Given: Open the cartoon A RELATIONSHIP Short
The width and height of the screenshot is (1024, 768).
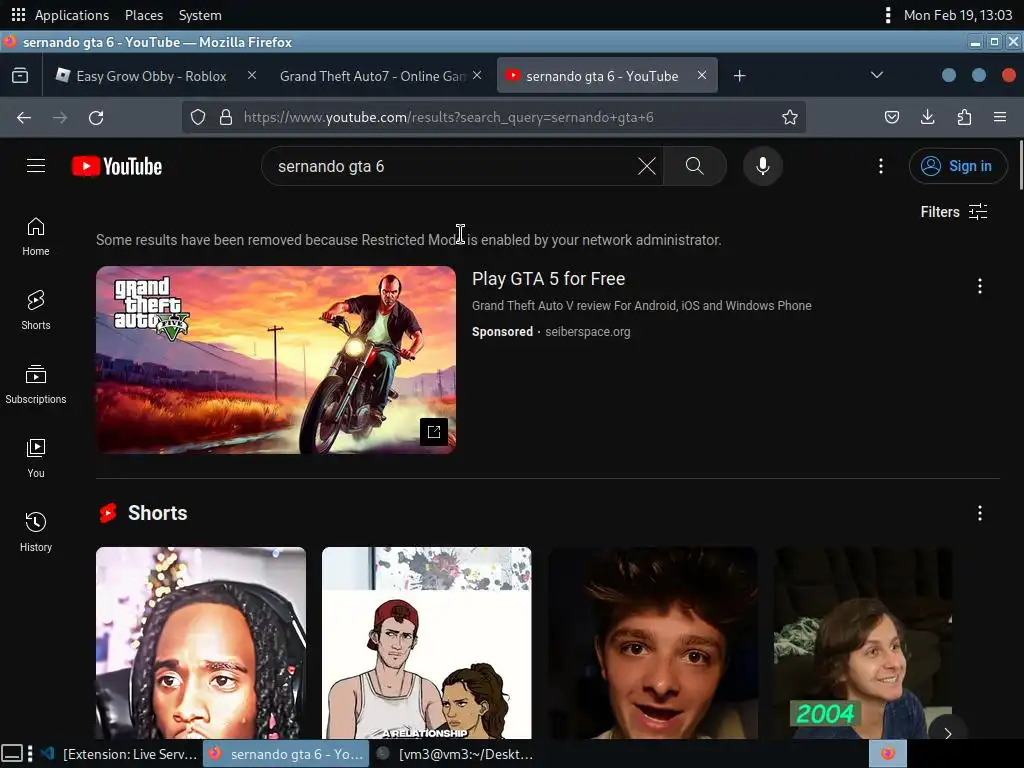Looking at the screenshot, I should point(426,643).
